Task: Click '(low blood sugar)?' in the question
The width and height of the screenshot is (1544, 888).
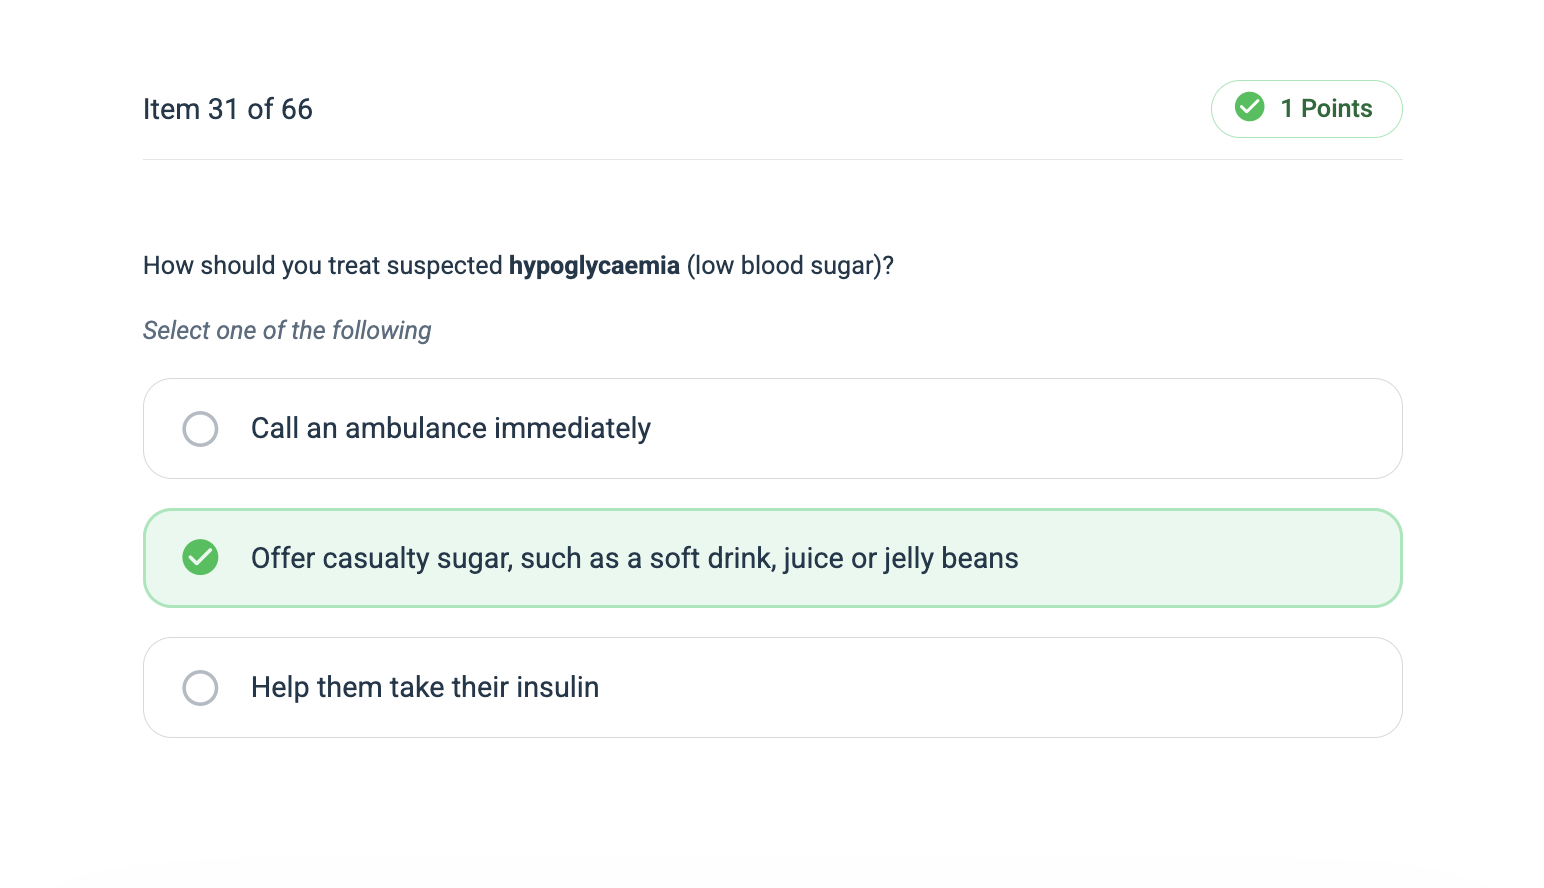Action: point(790,266)
